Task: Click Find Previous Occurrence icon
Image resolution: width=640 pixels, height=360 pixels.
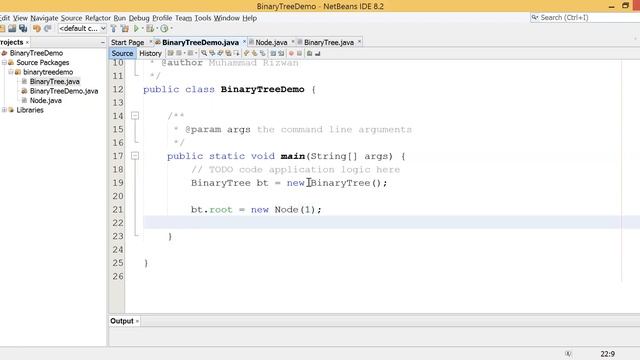Action: click(x=212, y=53)
